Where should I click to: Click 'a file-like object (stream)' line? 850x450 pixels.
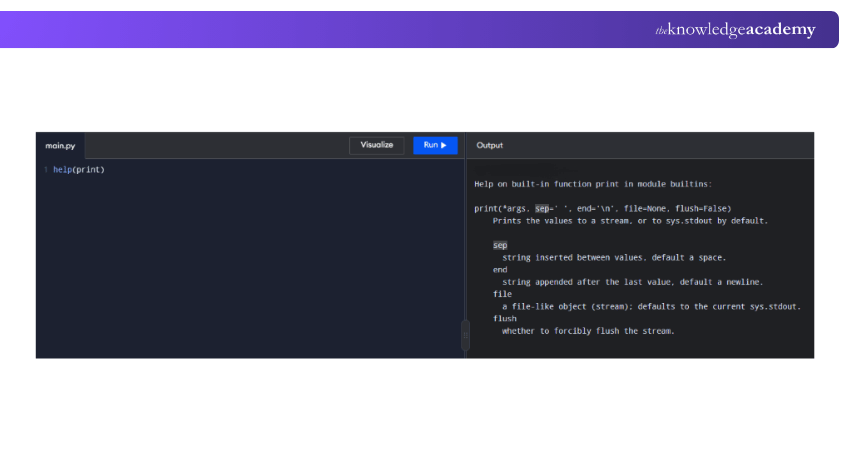[x=652, y=307]
